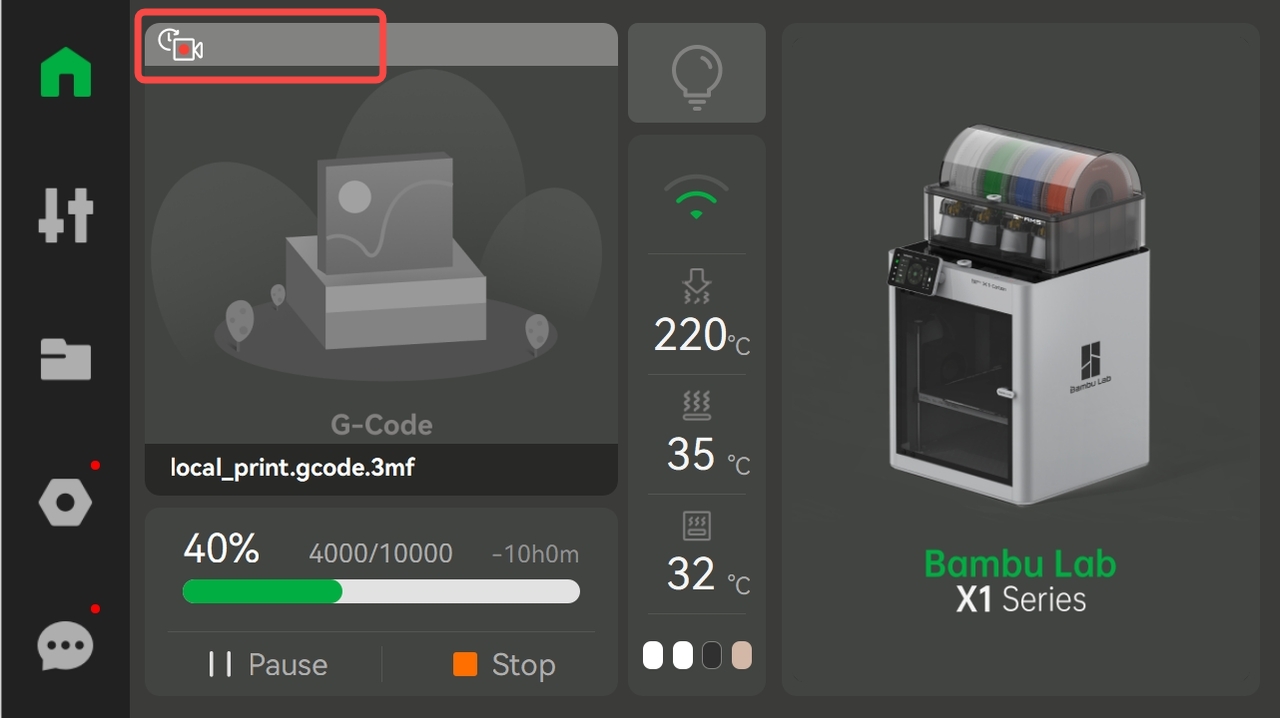Open the Messages speech-bubble tab
Screen dimensions: 1280x718
tap(66, 646)
